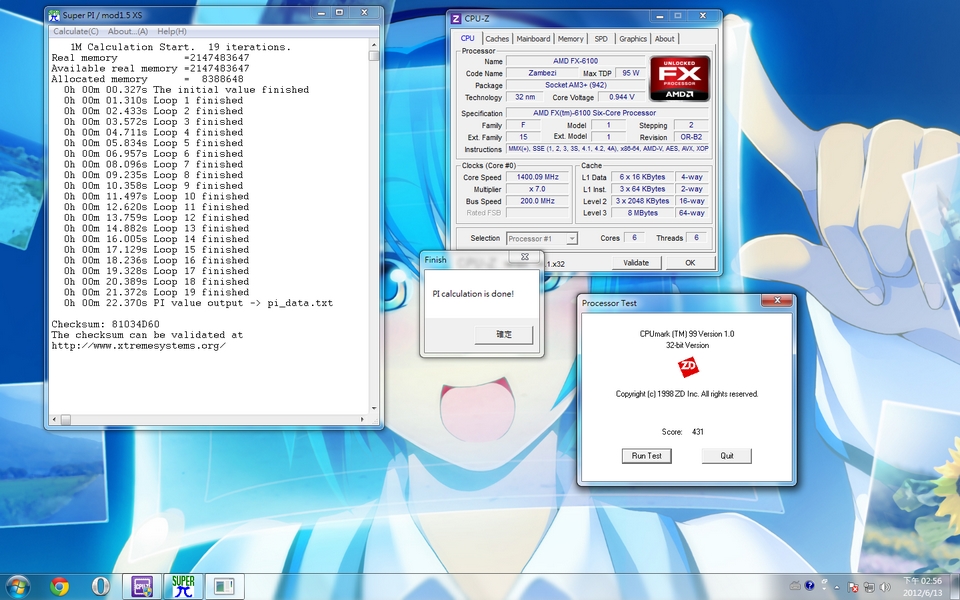Click the Super PI vertical scrollbar up arrow
The image size is (960, 600).
373,45
